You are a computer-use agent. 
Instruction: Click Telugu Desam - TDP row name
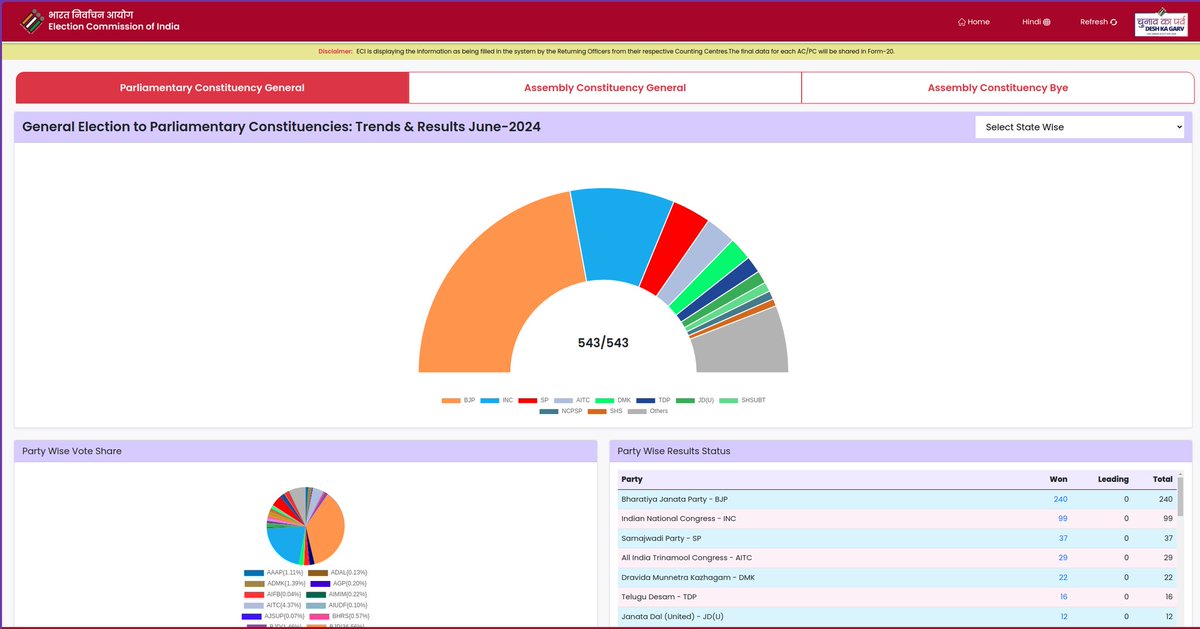(x=659, y=597)
